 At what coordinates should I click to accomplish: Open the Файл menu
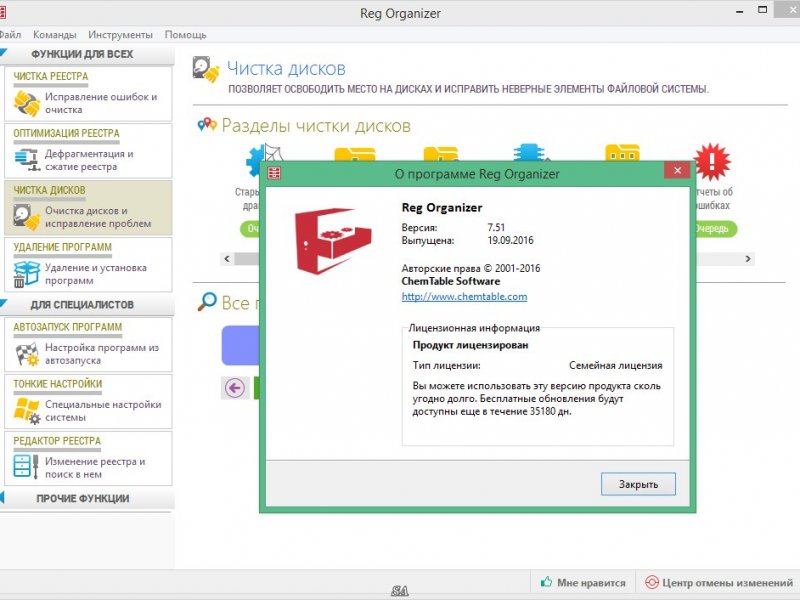coord(10,35)
